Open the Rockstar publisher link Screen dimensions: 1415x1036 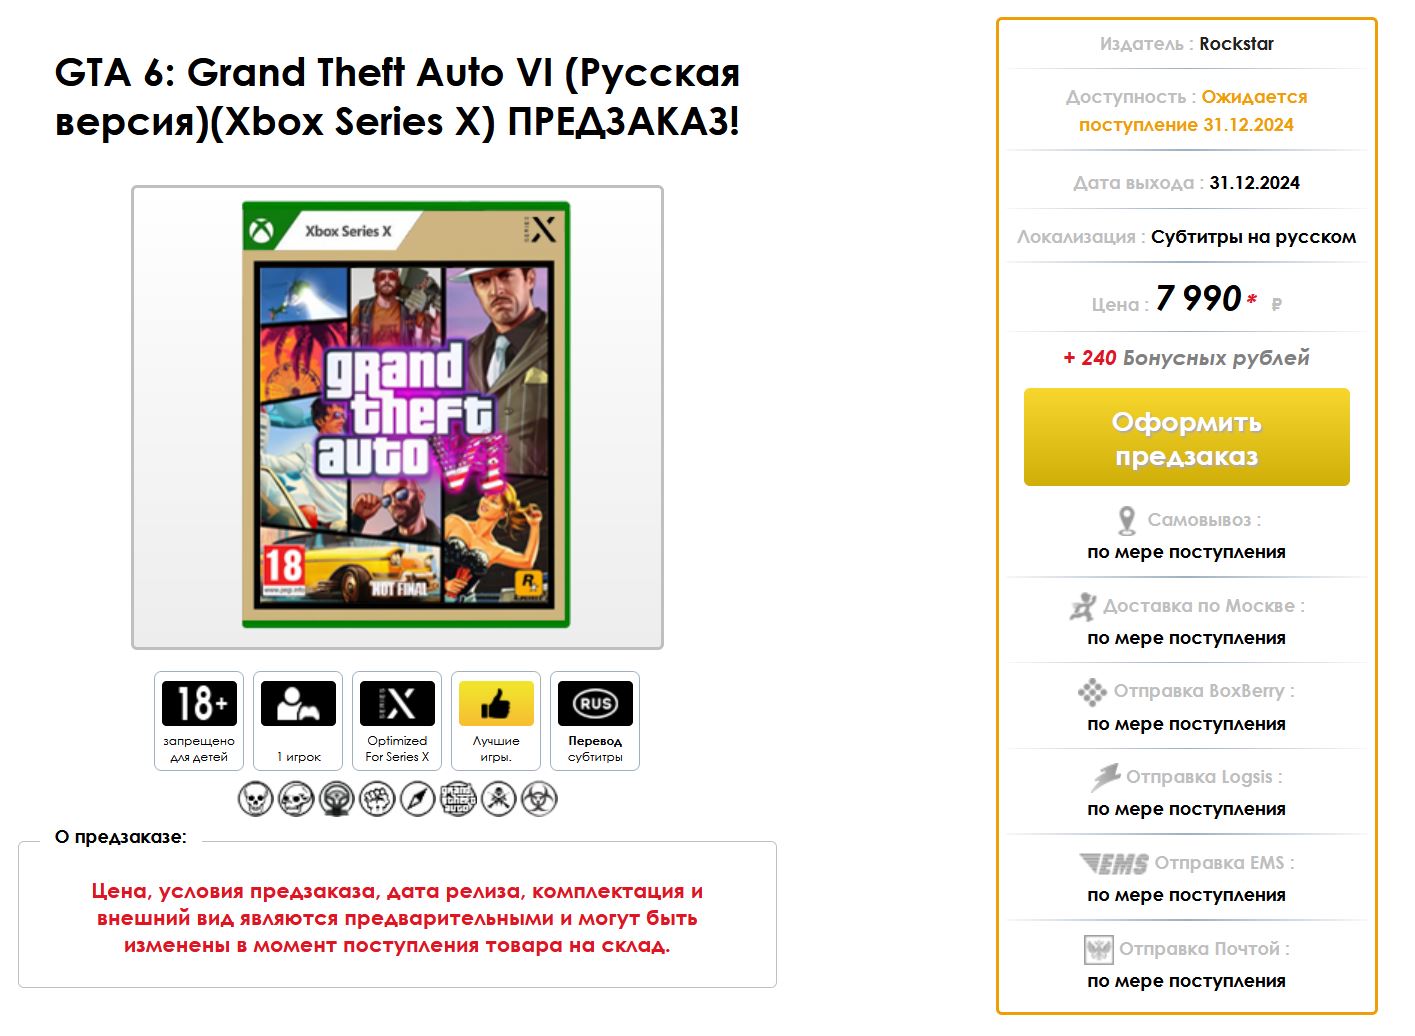click(1236, 44)
